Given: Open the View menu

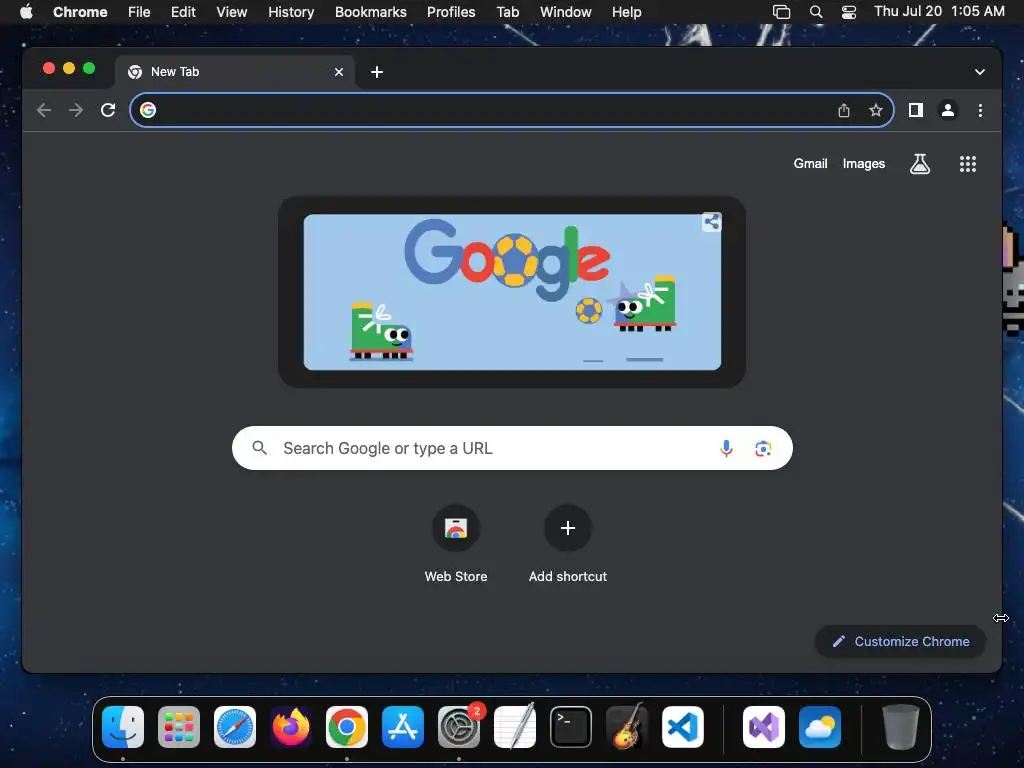Looking at the screenshot, I should pyautogui.click(x=232, y=12).
